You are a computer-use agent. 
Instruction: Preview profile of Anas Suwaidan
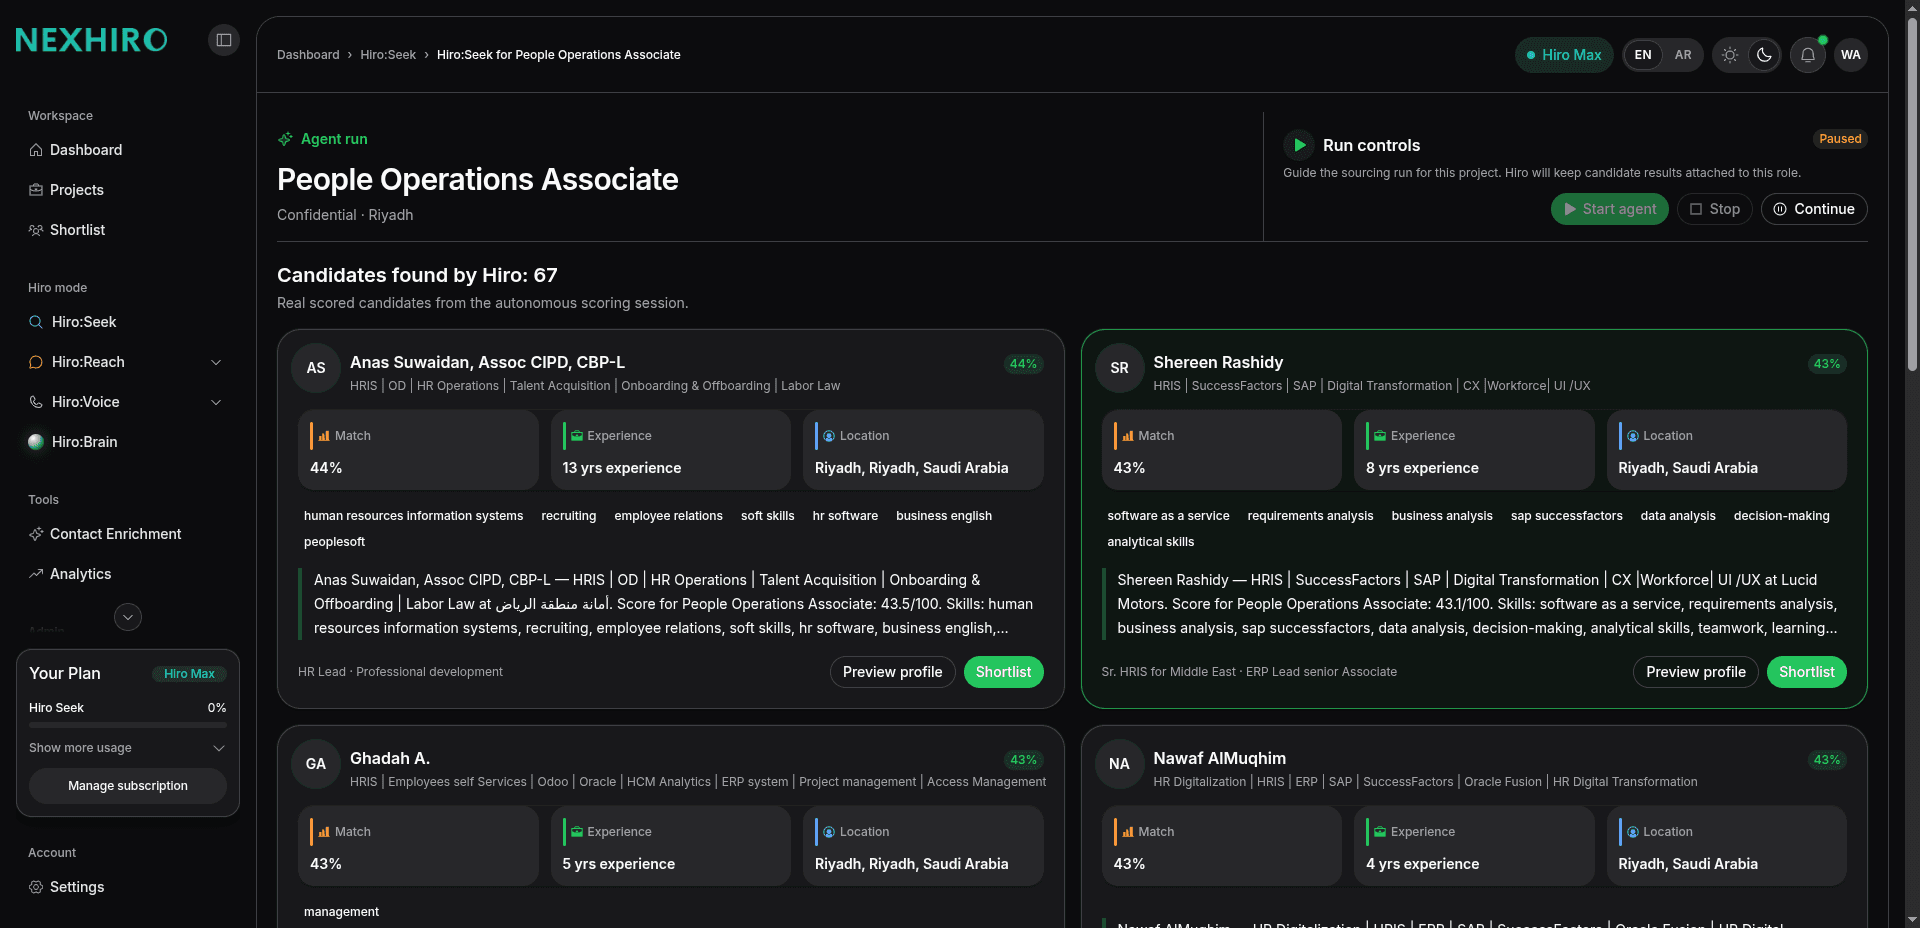point(892,672)
